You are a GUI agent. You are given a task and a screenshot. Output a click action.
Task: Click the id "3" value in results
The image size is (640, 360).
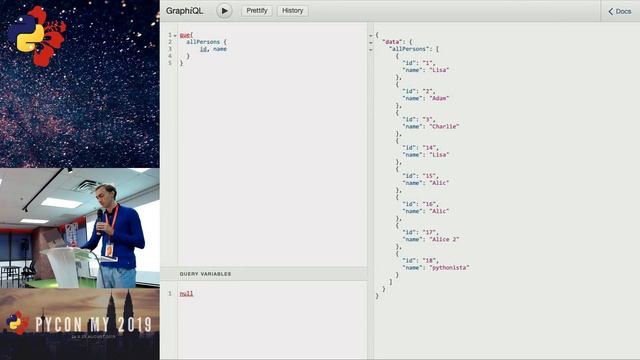coord(429,120)
